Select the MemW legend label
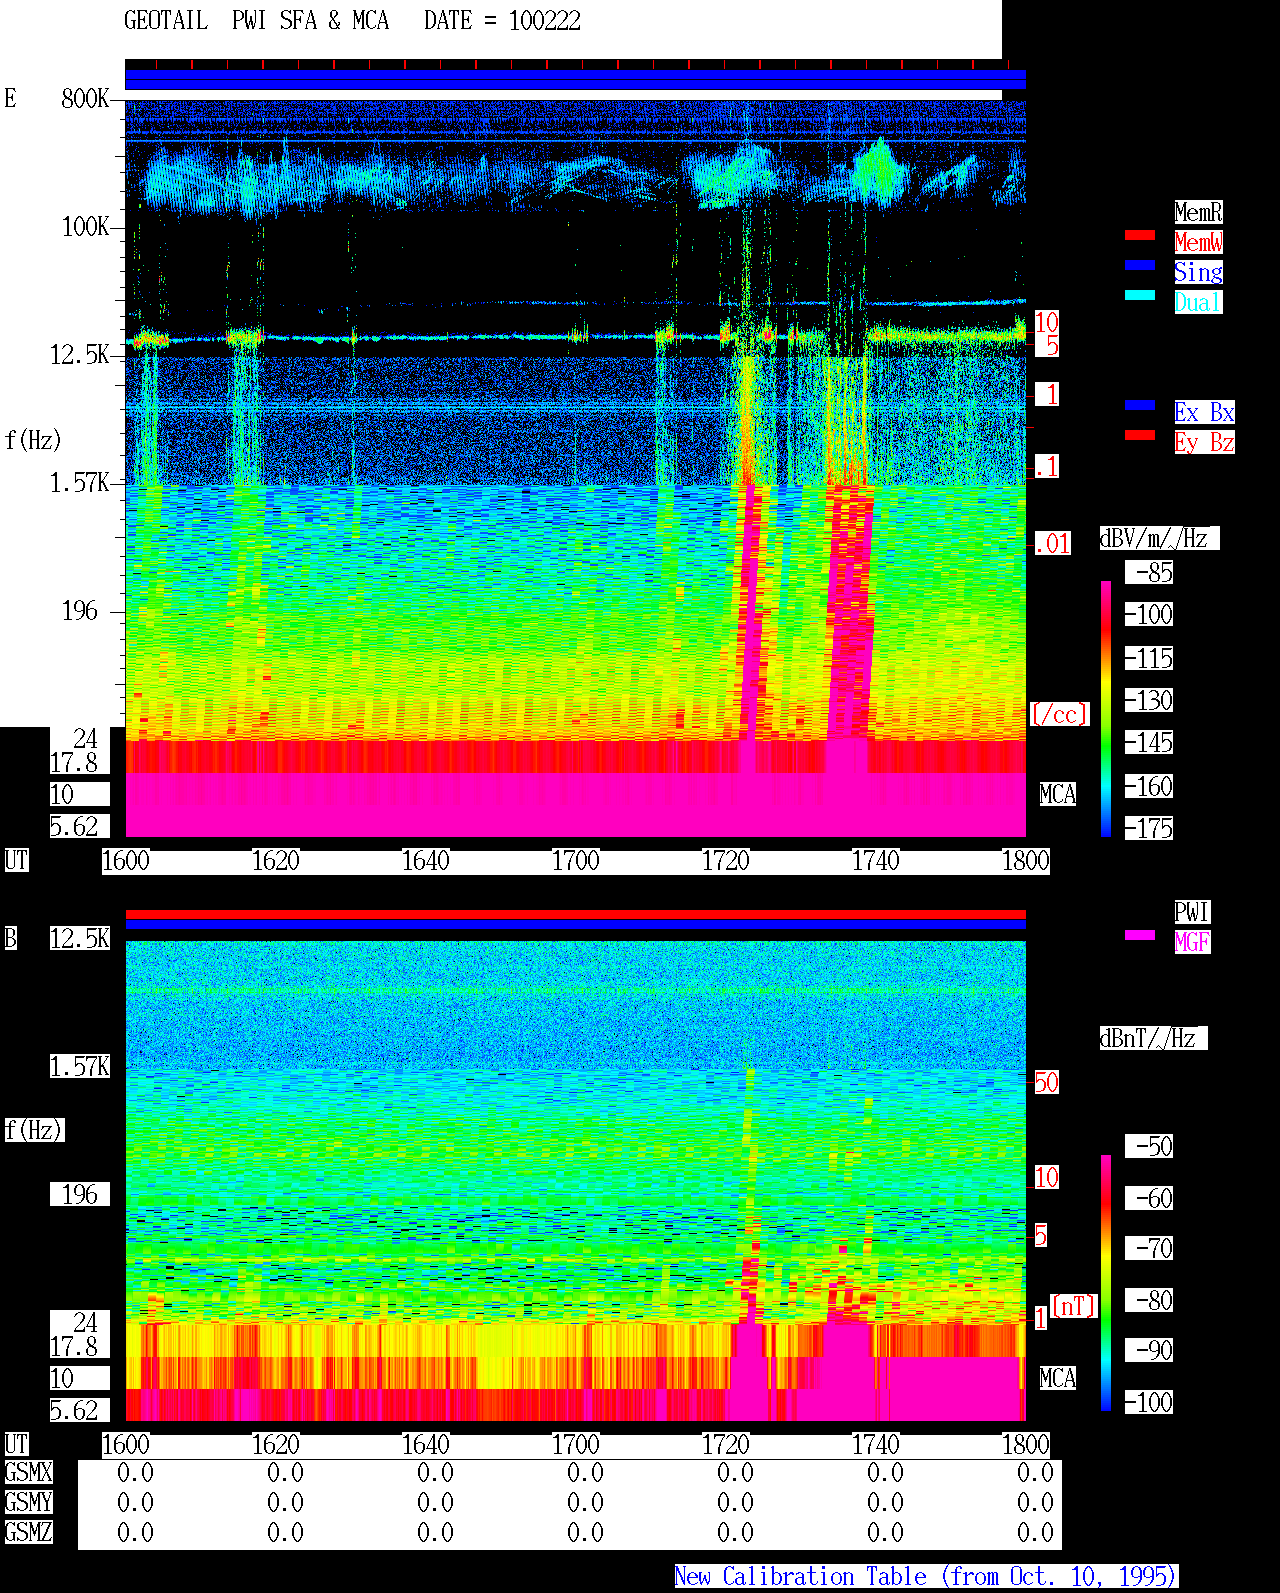Screen dimensions: 1280x1593 pos(1198,242)
